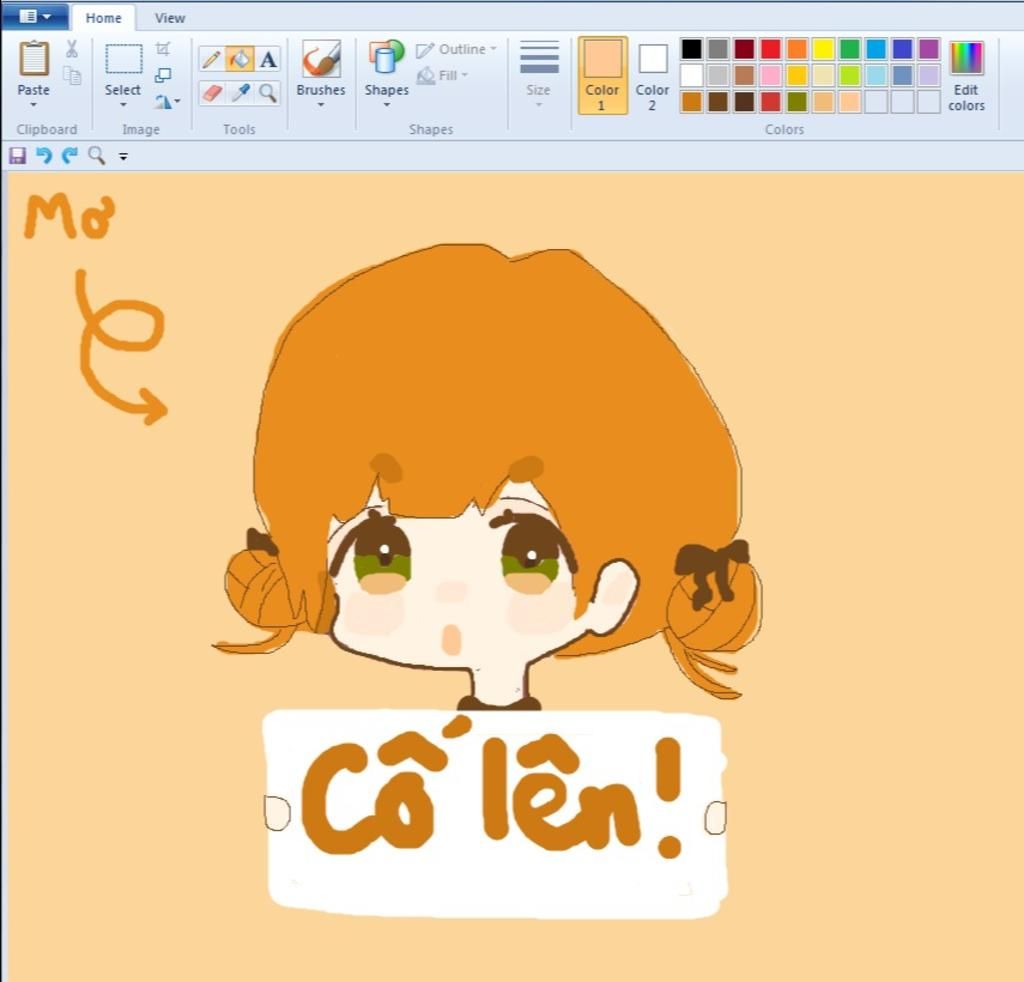Expand the Select dropdown arrow
The width and height of the screenshot is (1024, 982).
click(x=123, y=104)
